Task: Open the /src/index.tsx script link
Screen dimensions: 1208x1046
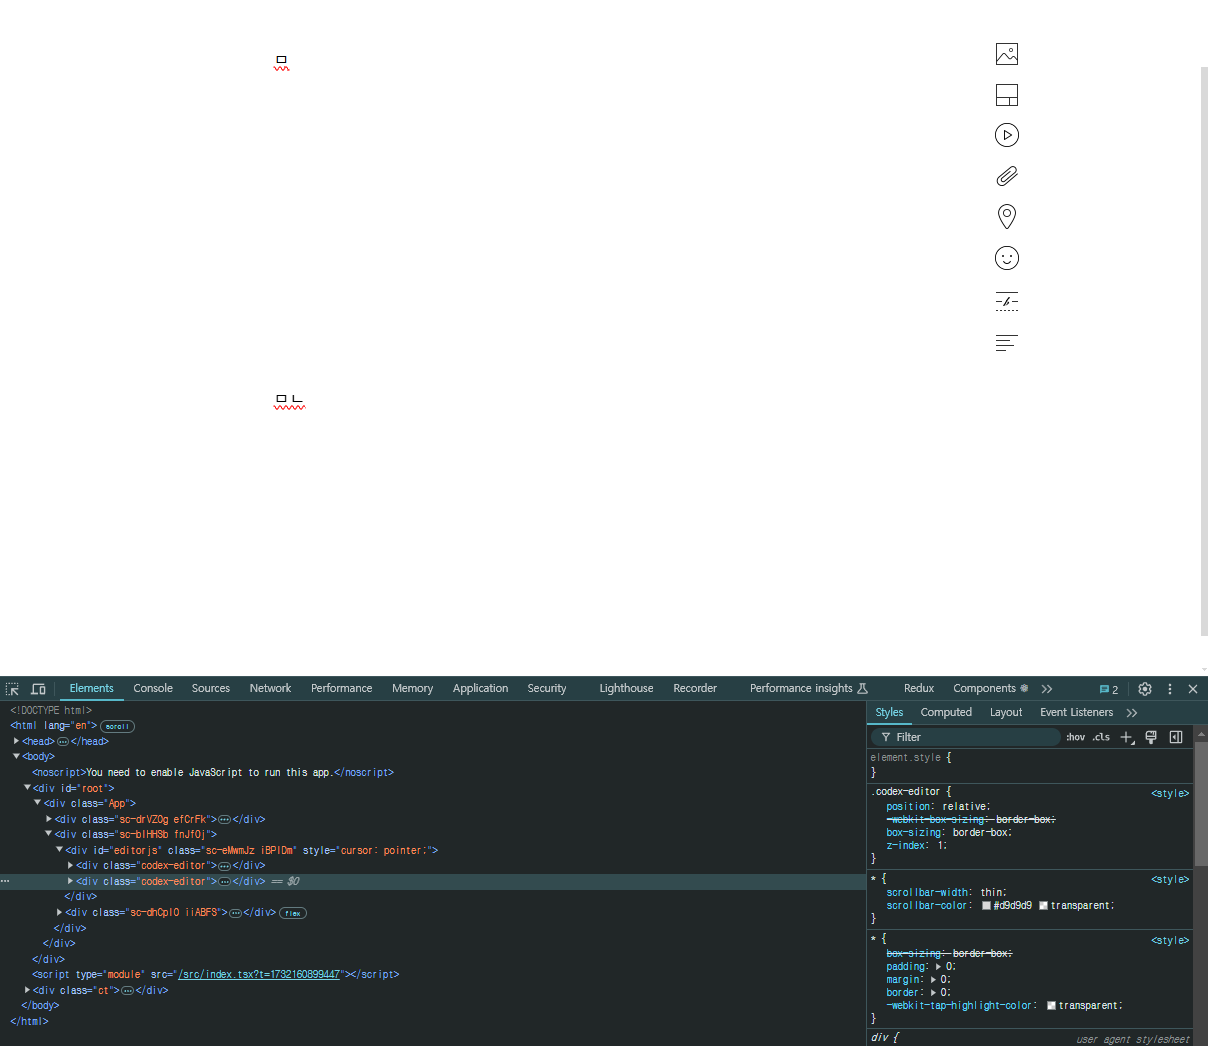Action: pyautogui.click(x=259, y=974)
